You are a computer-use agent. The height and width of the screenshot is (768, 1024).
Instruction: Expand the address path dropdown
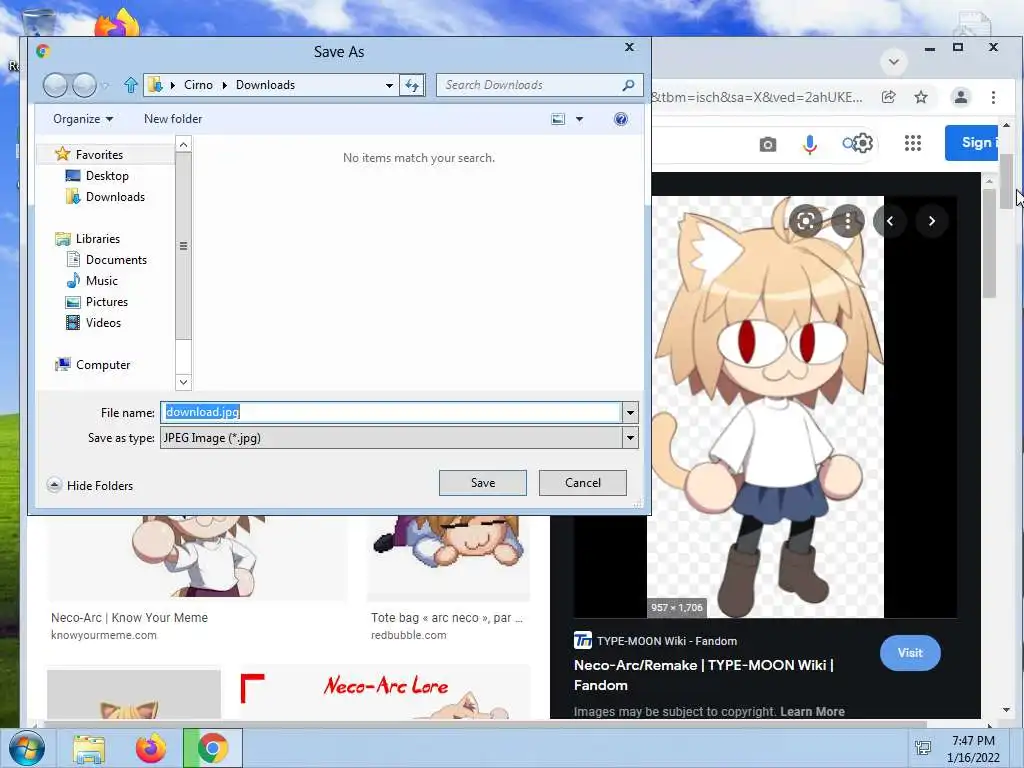[x=389, y=85]
